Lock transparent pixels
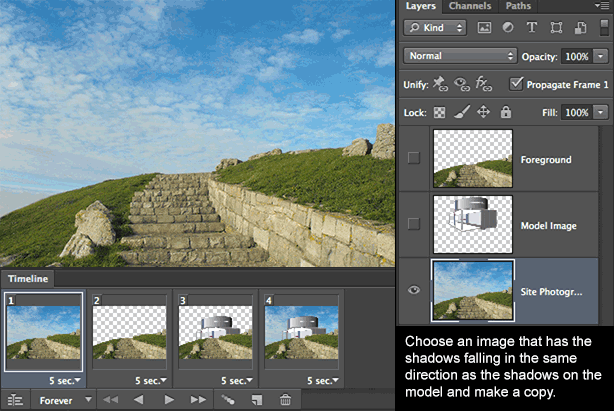Viewport: 614px width, 411px height. click(438, 113)
